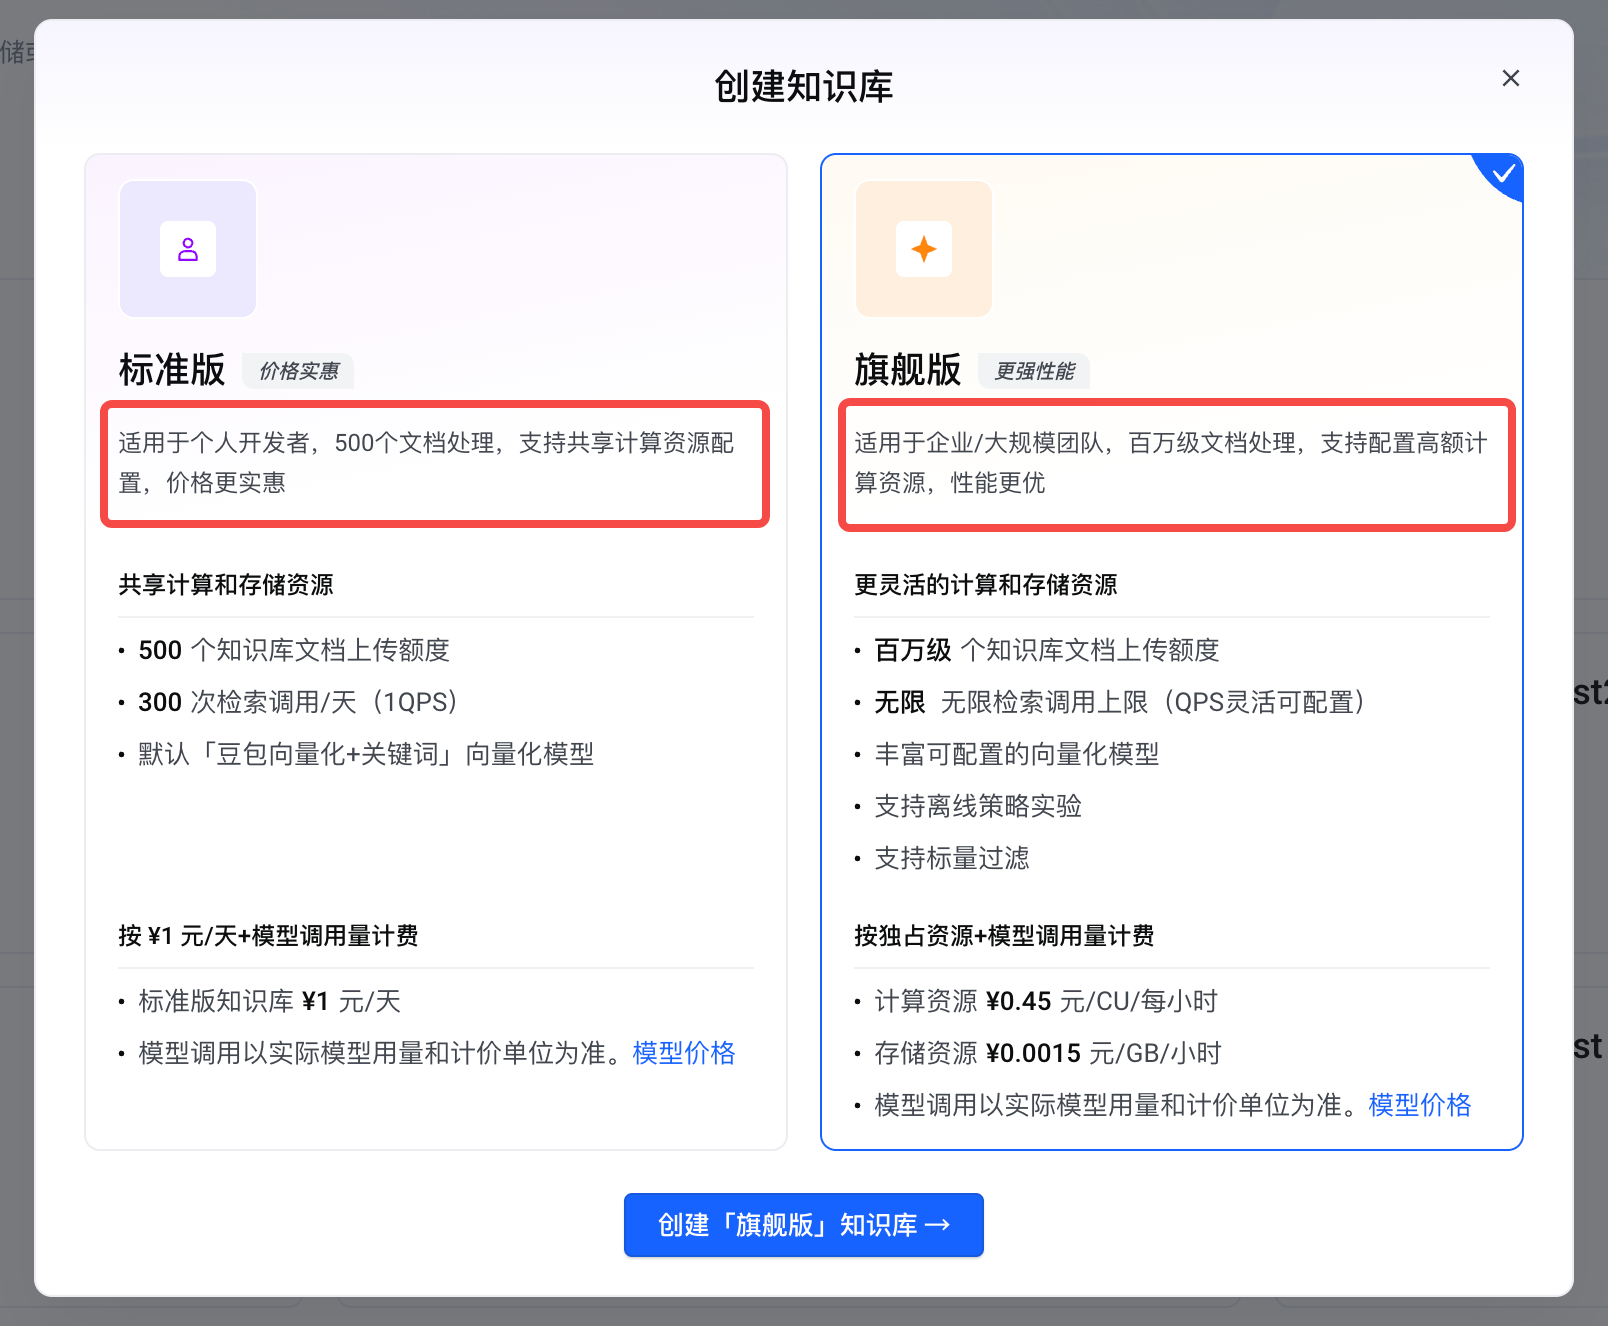Click the 共享计算和存储资源 heading
Viewport: 1608px width, 1326px height.
coord(226,585)
